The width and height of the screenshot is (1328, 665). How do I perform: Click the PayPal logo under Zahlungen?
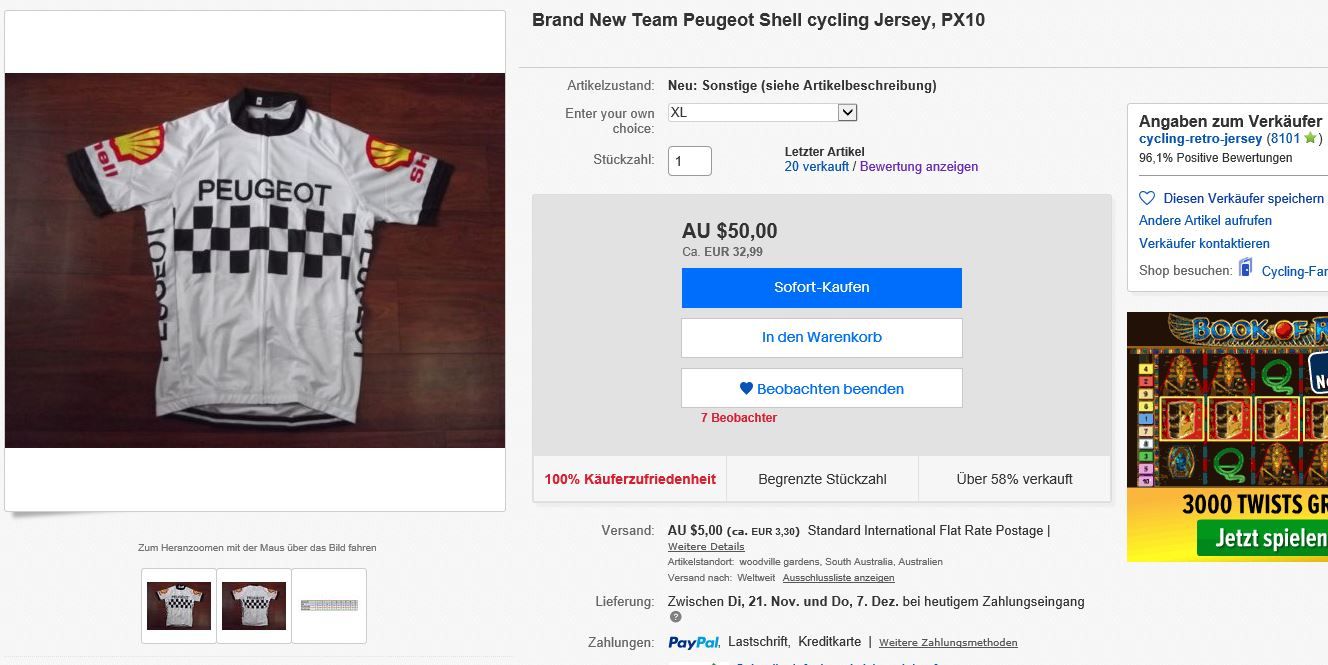693,642
